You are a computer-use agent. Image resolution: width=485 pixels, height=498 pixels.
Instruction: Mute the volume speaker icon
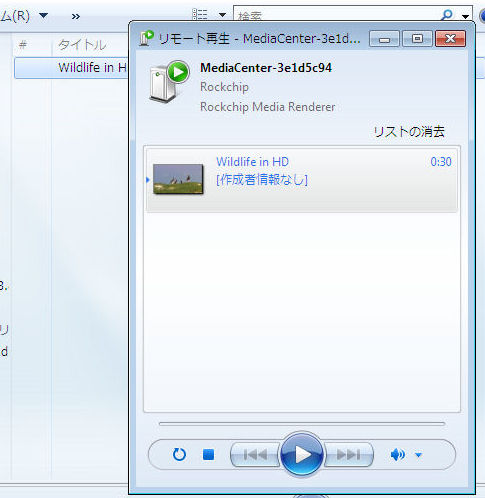coord(398,454)
